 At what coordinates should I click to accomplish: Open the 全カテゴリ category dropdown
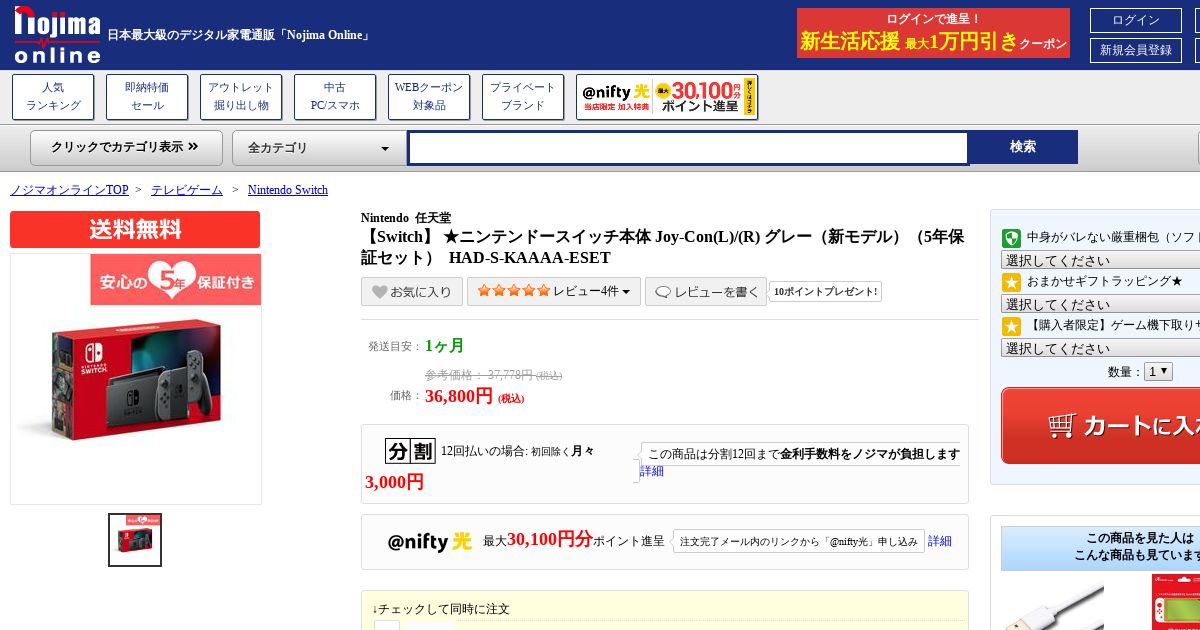tap(319, 148)
